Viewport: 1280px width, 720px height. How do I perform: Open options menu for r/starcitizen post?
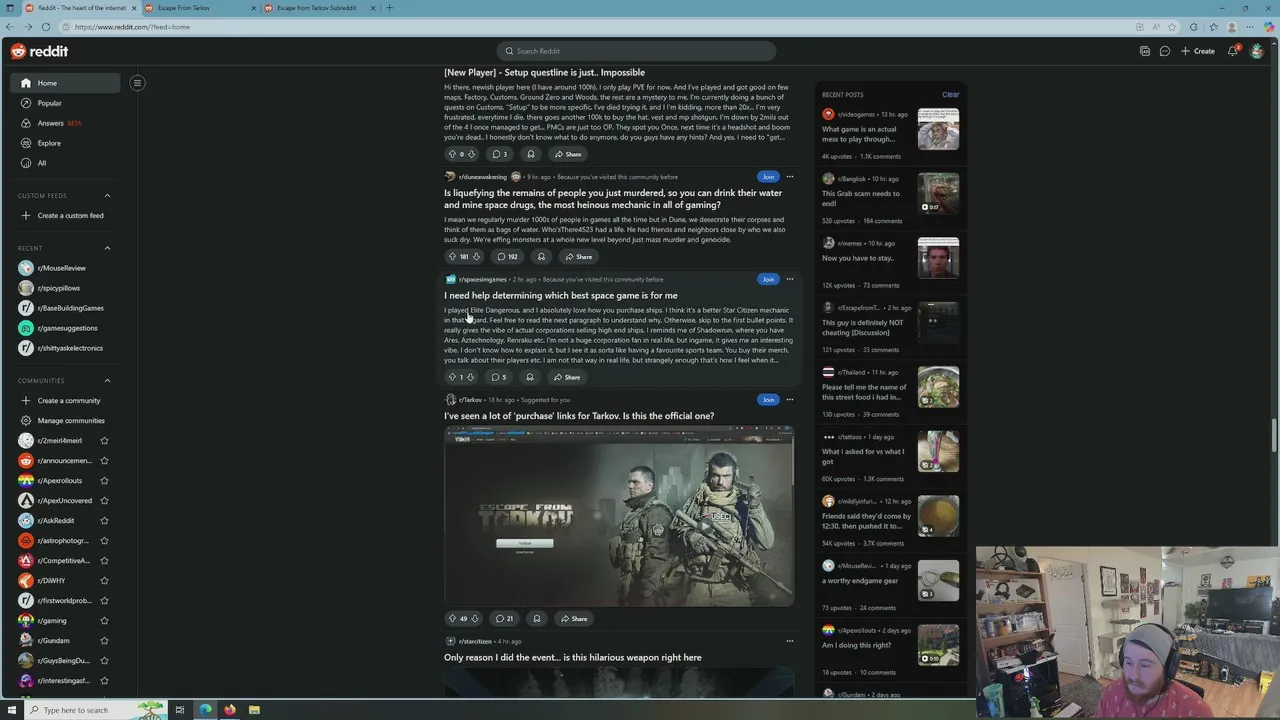[789, 641]
